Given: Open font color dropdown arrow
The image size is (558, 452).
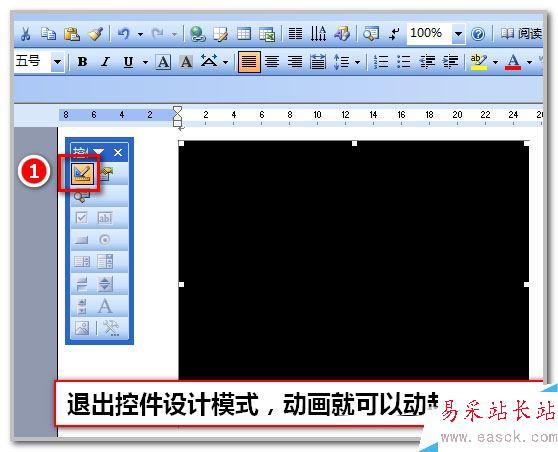Looking at the screenshot, I should (x=530, y=63).
